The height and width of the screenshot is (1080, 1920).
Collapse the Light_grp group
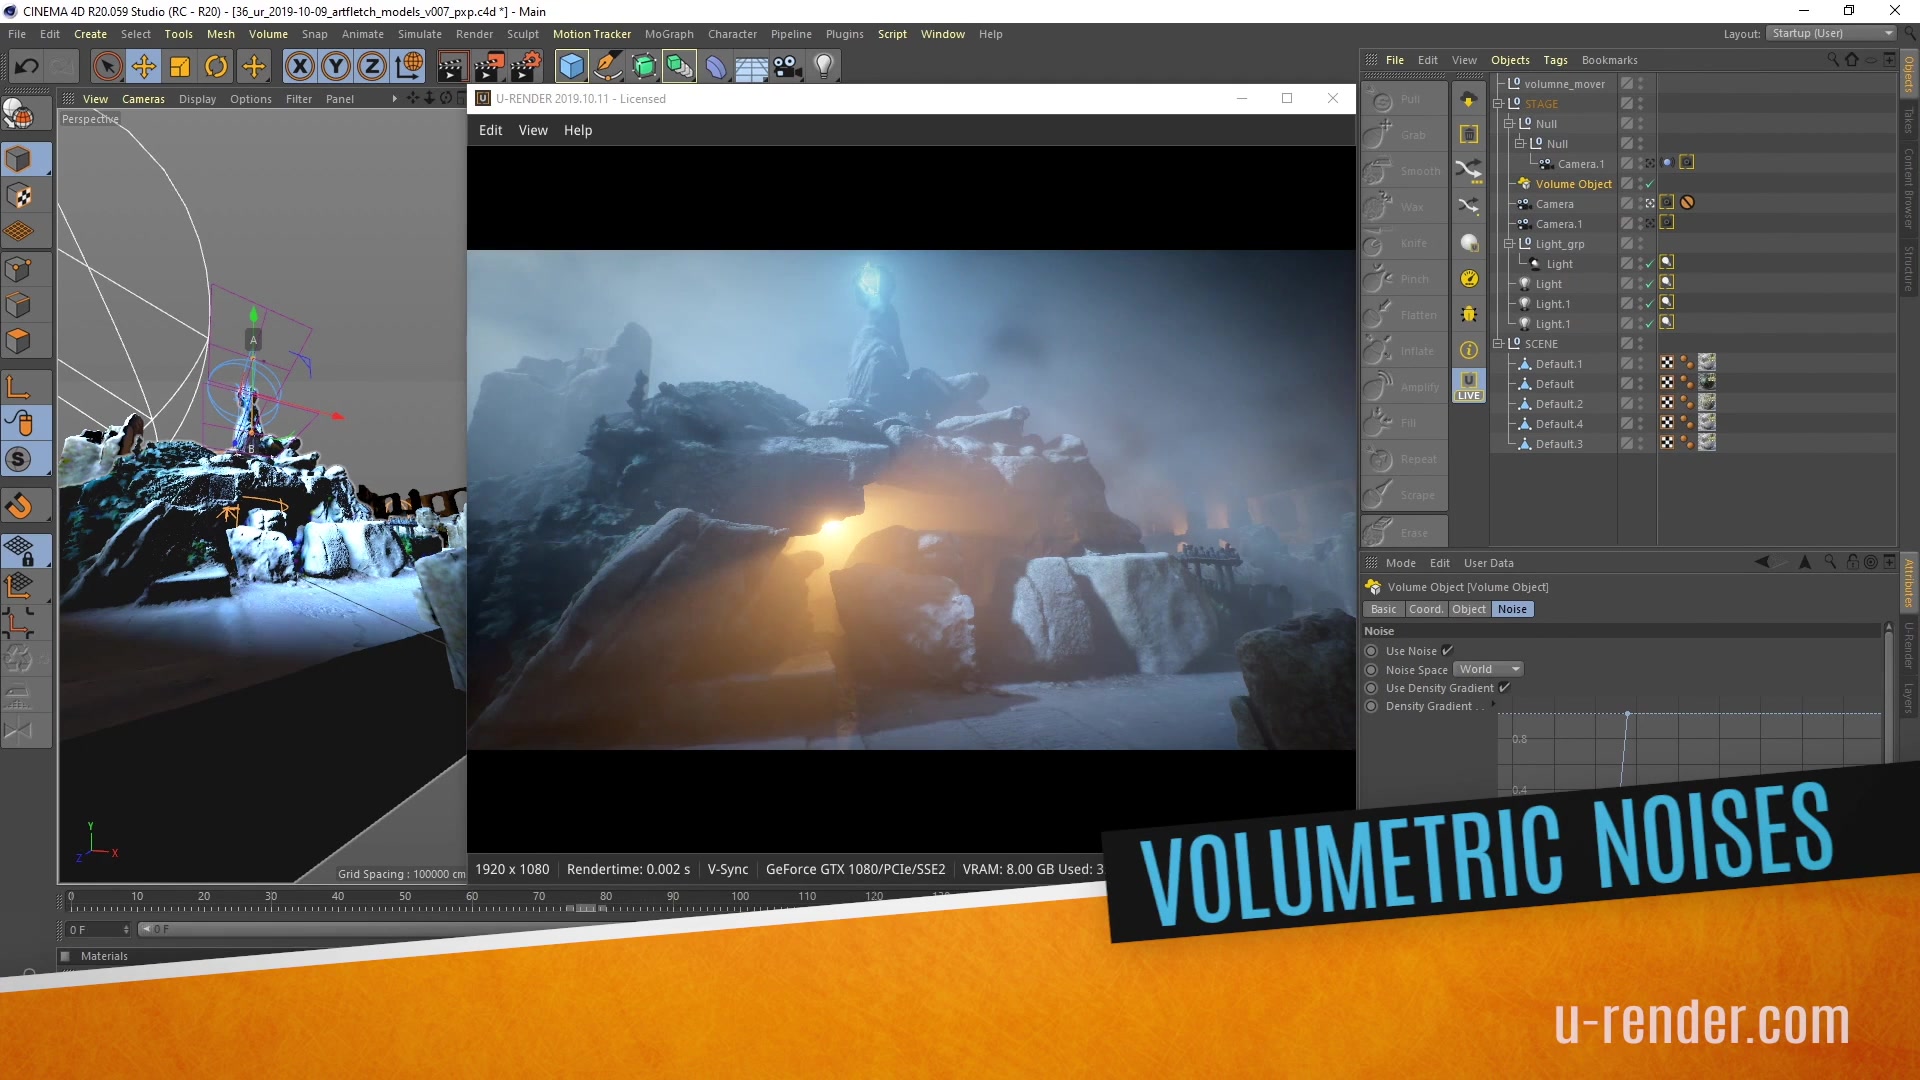tap(1509, 244)
